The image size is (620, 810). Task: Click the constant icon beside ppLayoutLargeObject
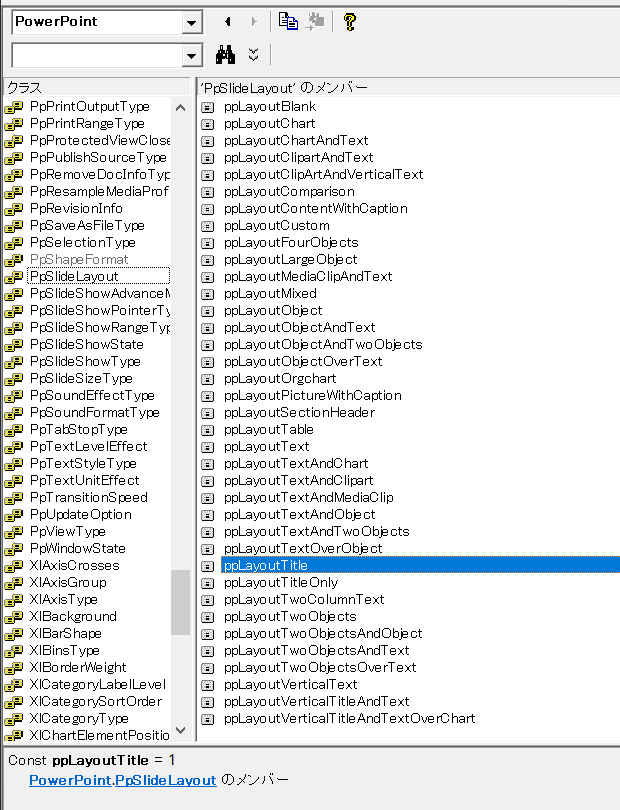208,260
